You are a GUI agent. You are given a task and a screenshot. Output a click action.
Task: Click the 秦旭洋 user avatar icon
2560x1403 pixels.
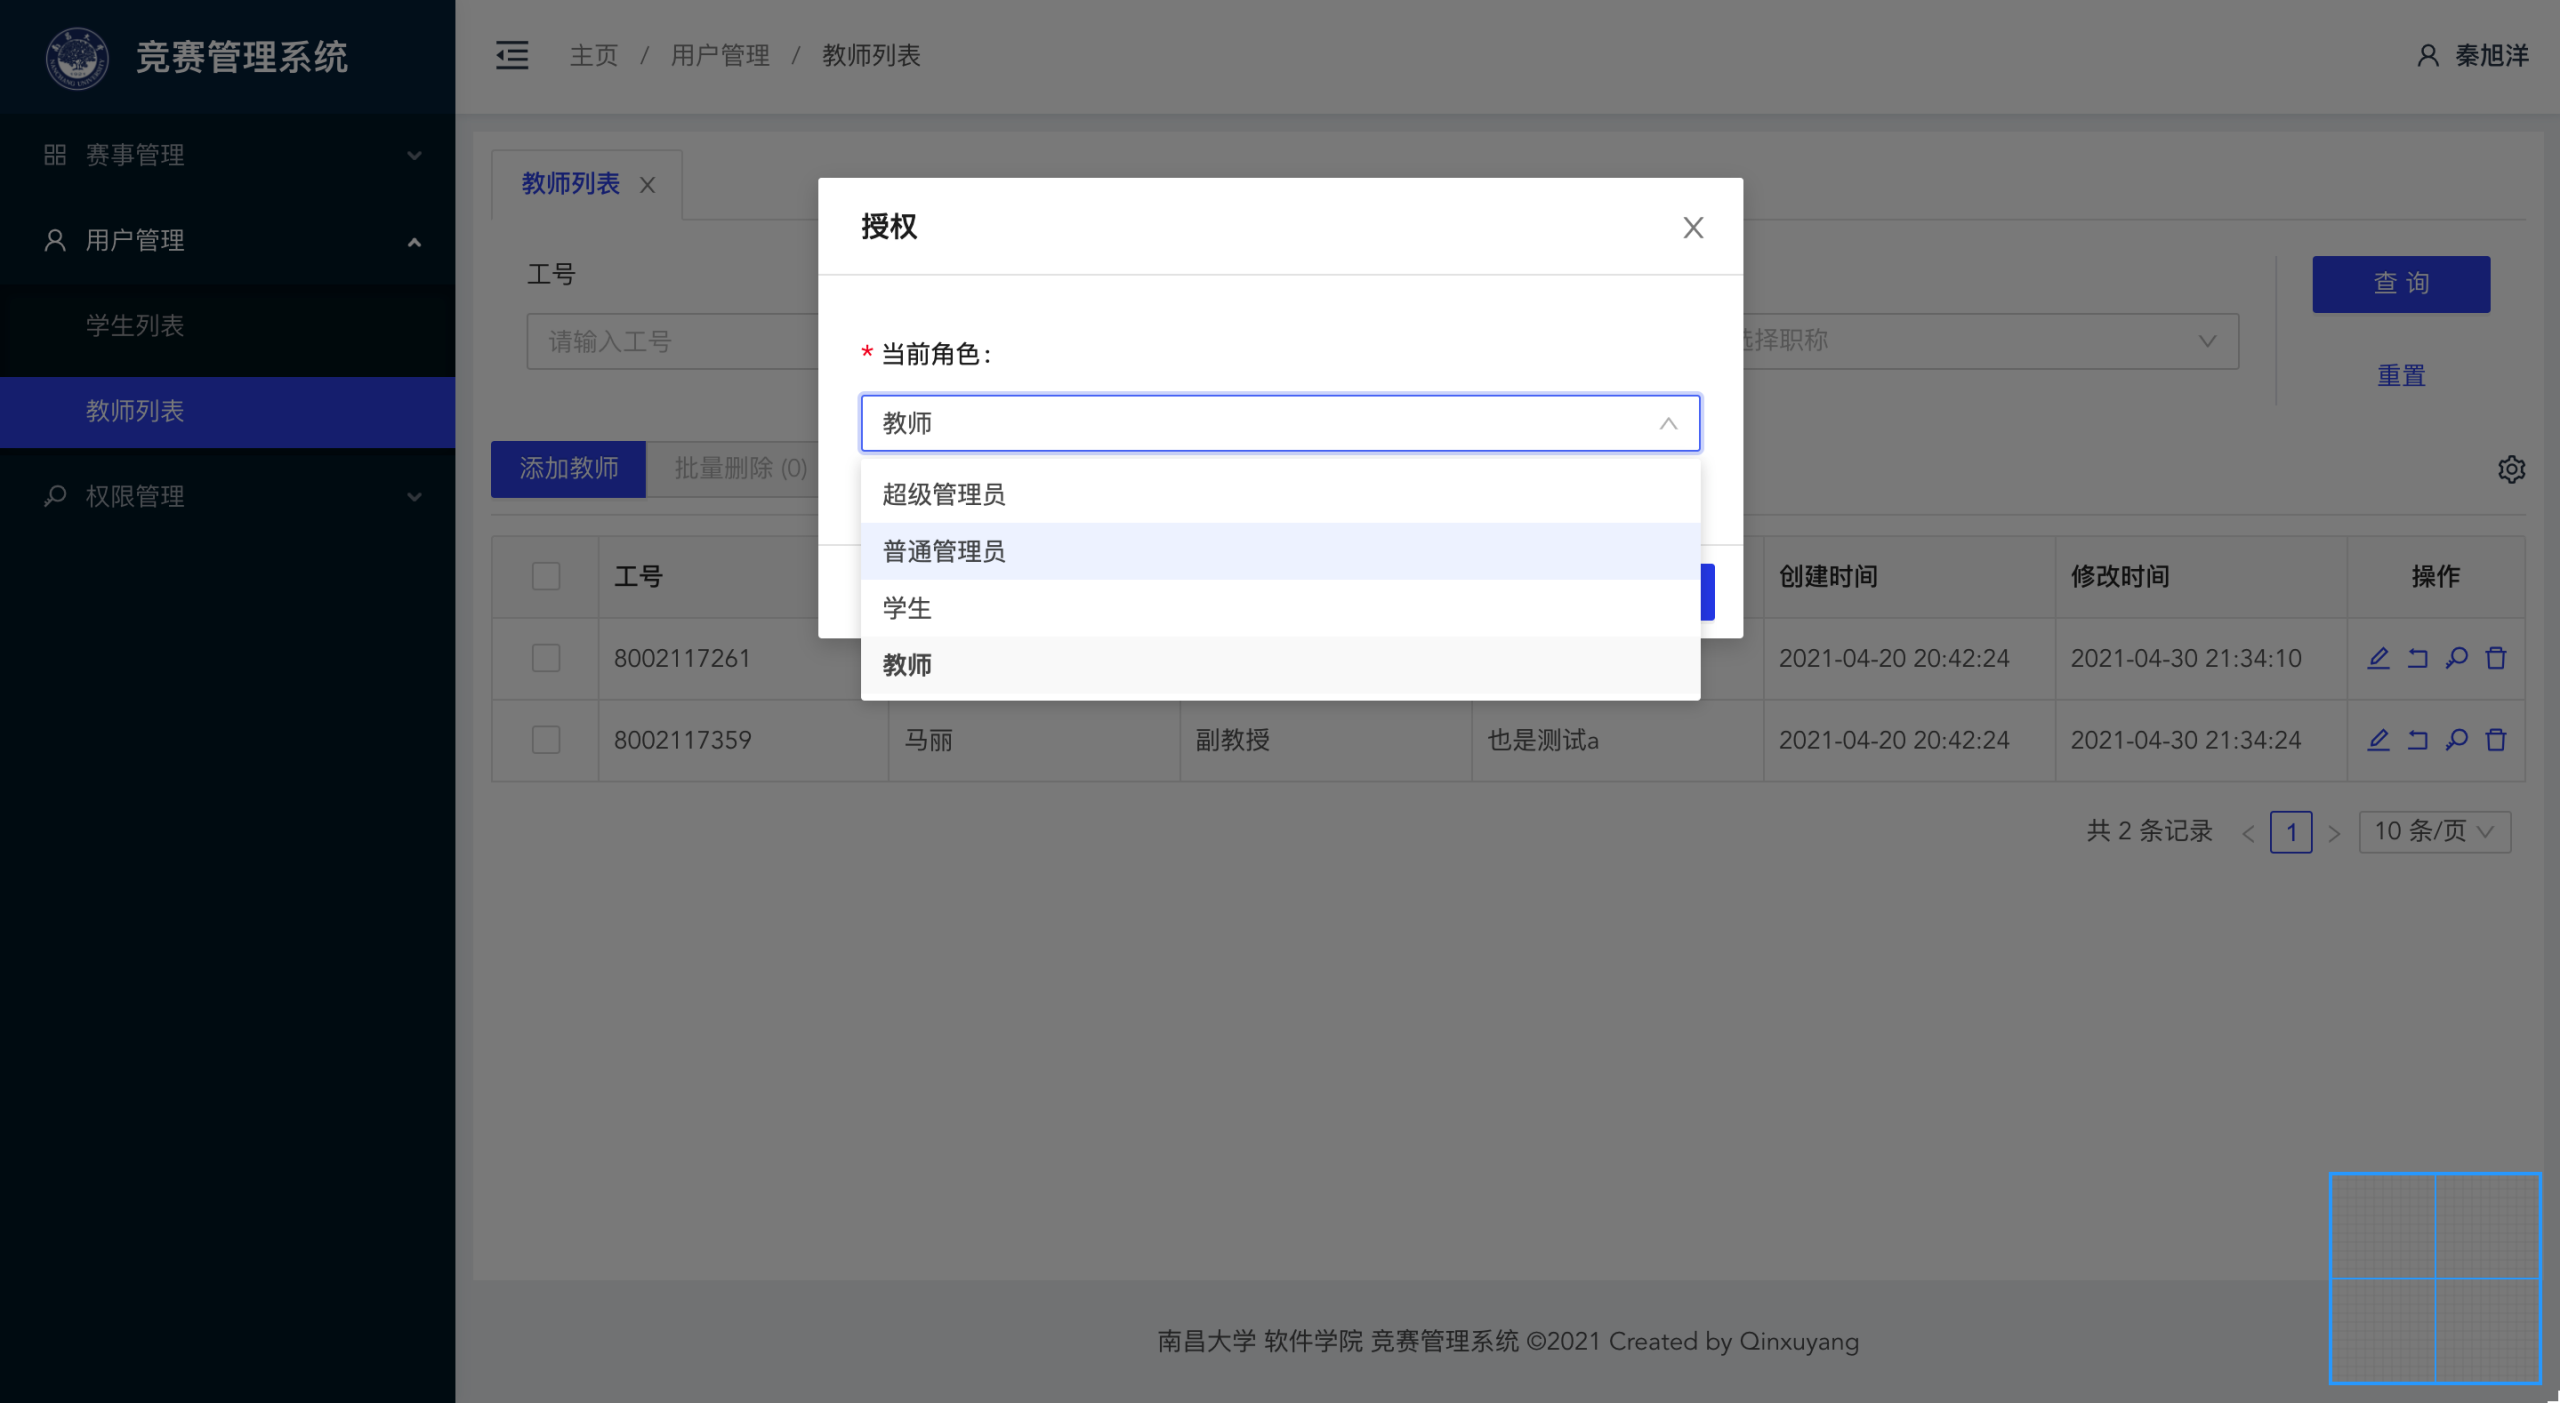pos(2427,56)
